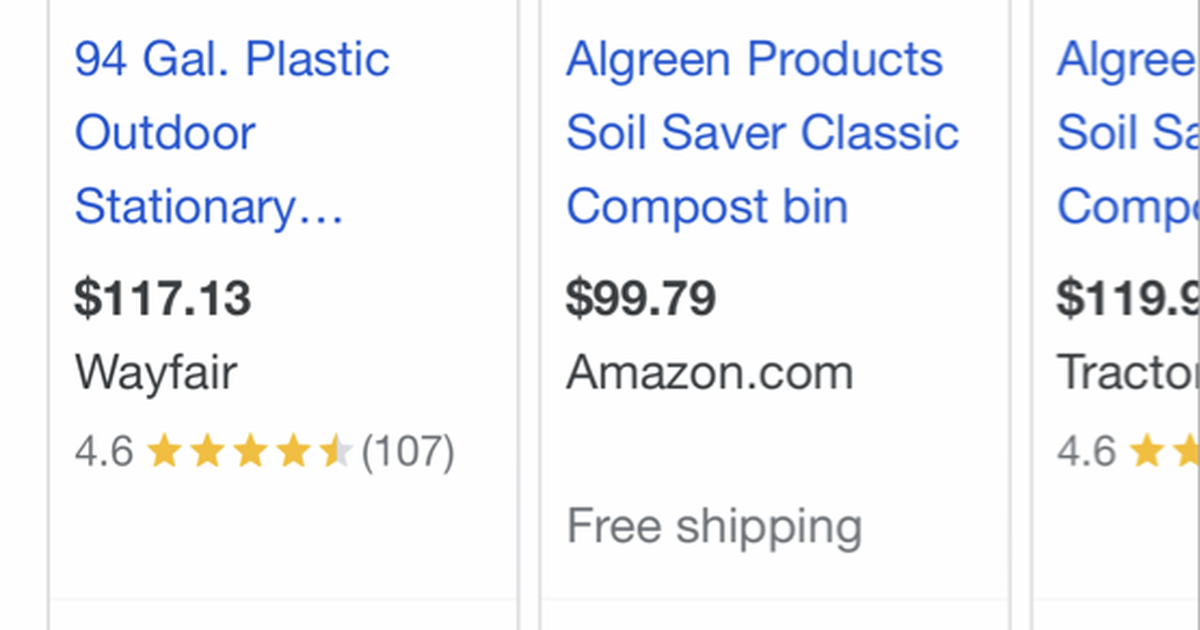The height and width of the screenshot is (630, 1200).
Task: Select the truncated Algreen product on the right
Action: click(1128, 131)
